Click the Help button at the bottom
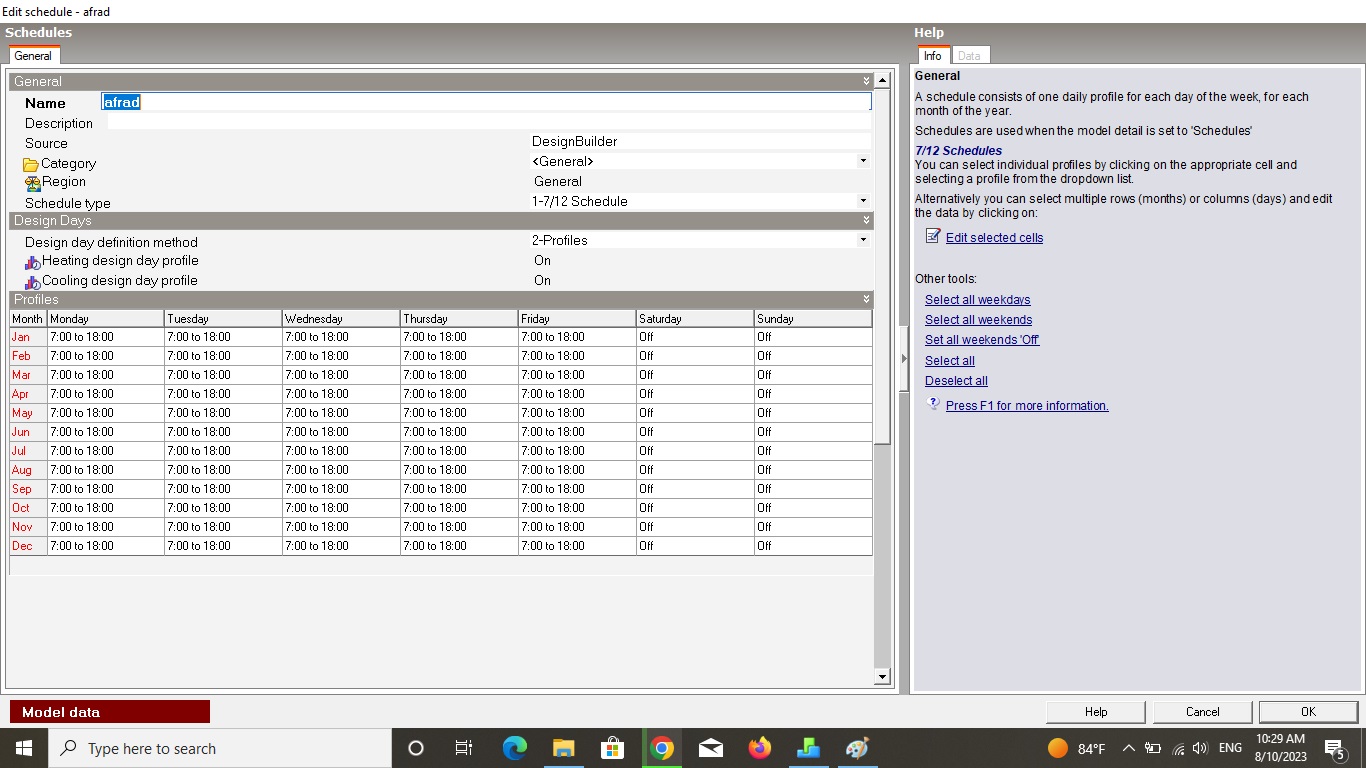The height and width of the screenshot is (768, 1366). [1096, 712]
